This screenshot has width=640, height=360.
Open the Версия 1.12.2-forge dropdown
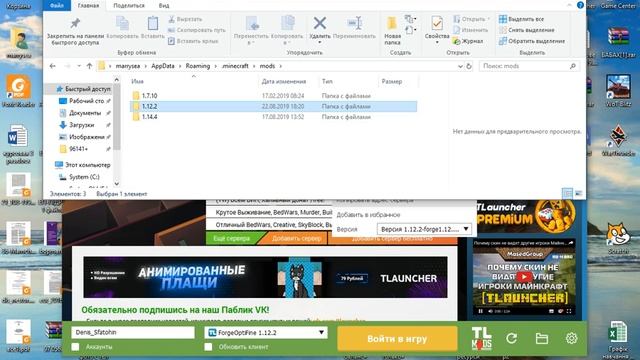pyautogui.click(x=424, y=229)
